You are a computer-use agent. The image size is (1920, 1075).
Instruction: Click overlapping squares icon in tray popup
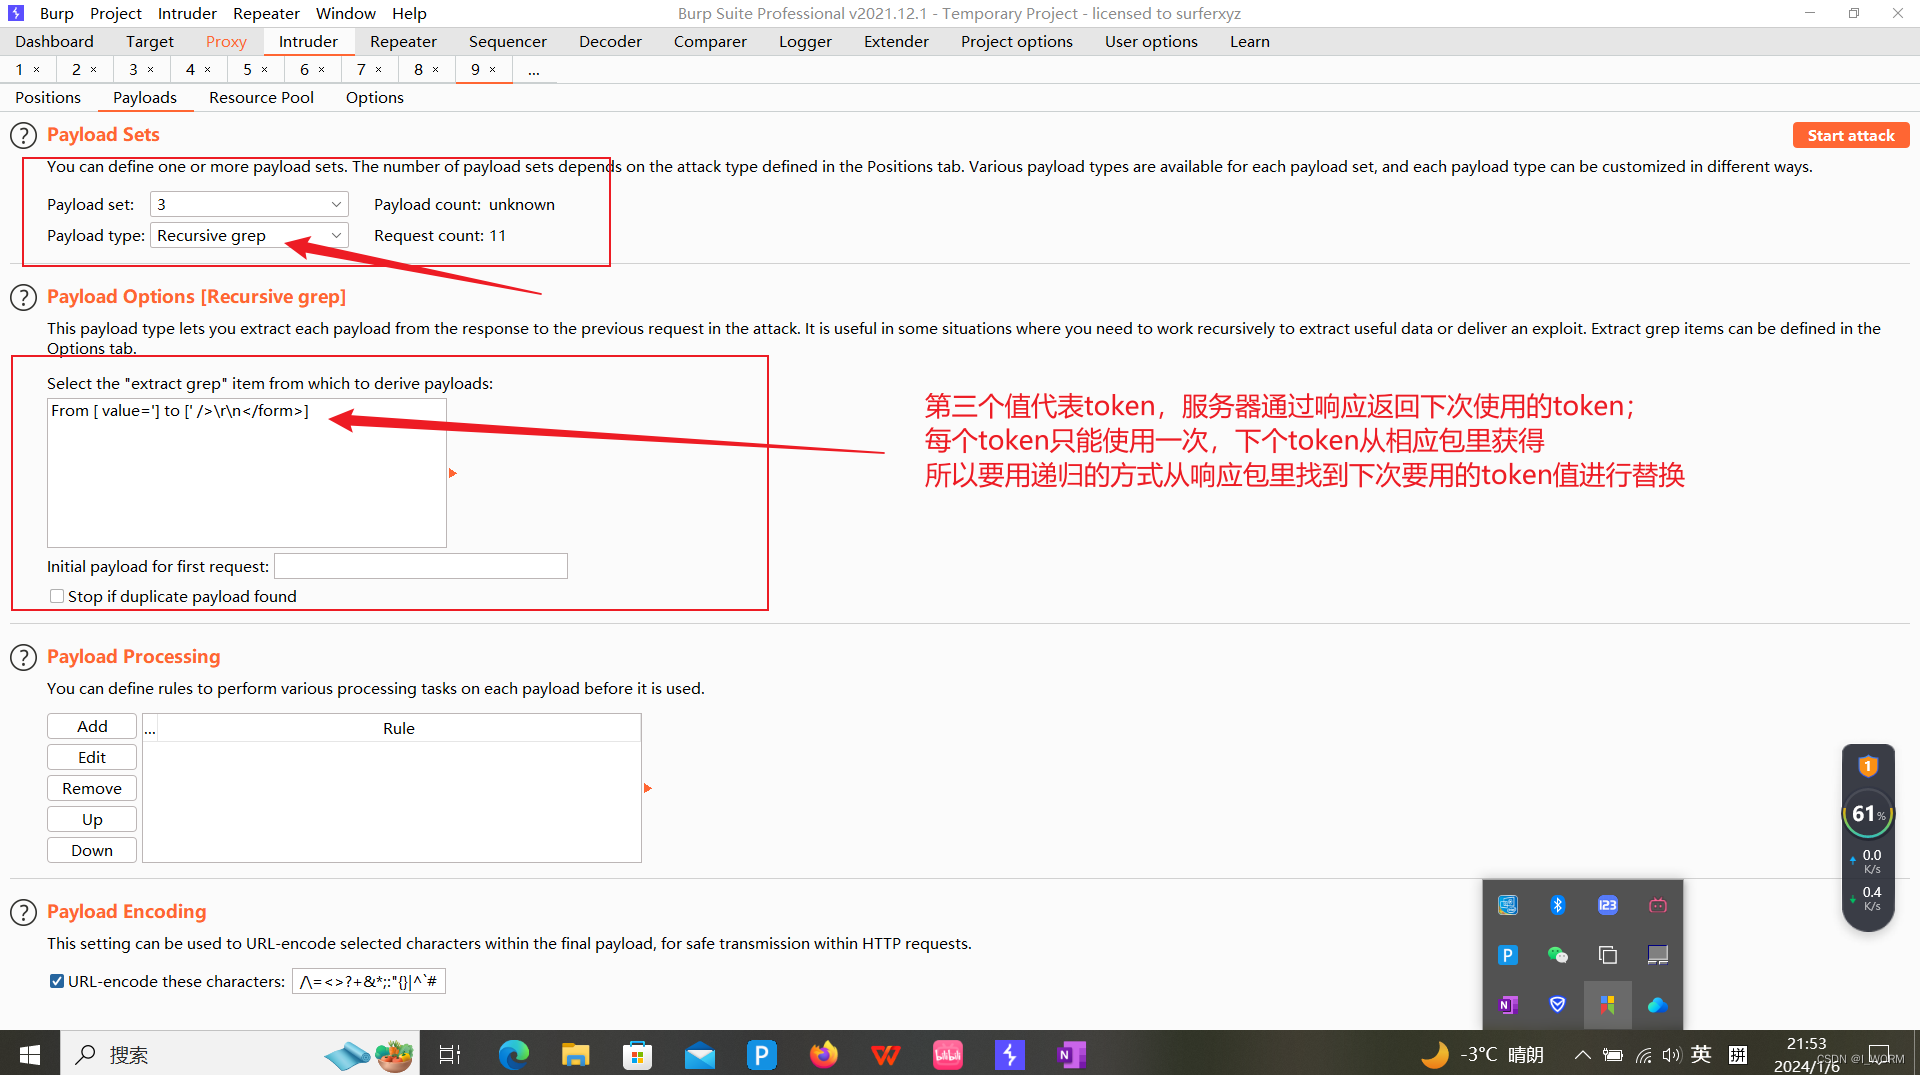coord(1607,955)
